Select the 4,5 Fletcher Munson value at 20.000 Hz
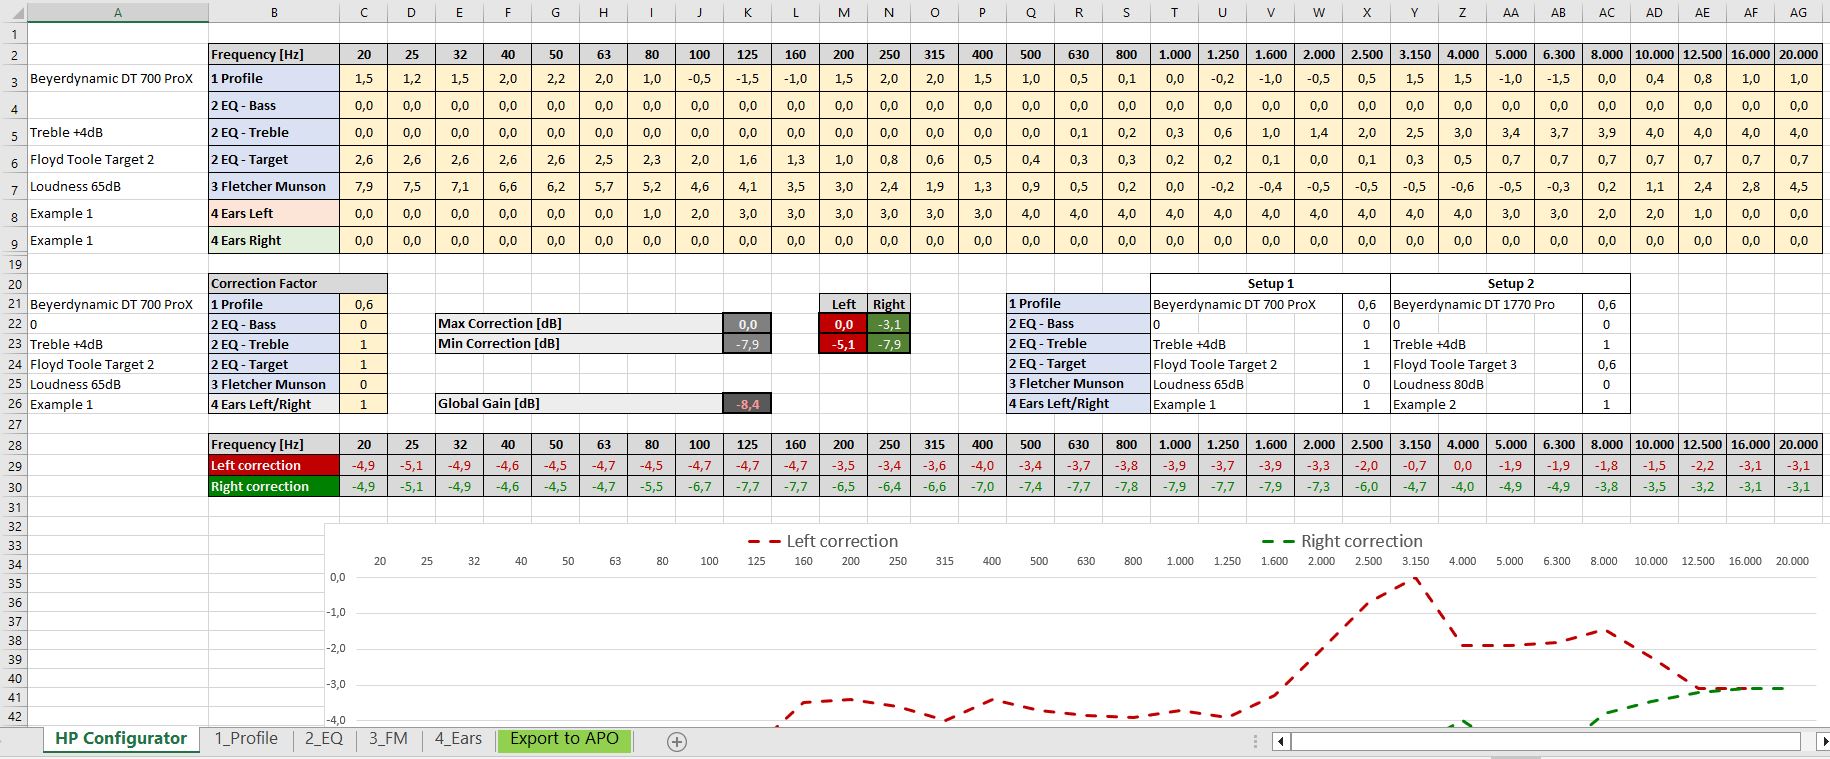Image resolution: width=1830 pixels, height=759 pixels. 1798,187
